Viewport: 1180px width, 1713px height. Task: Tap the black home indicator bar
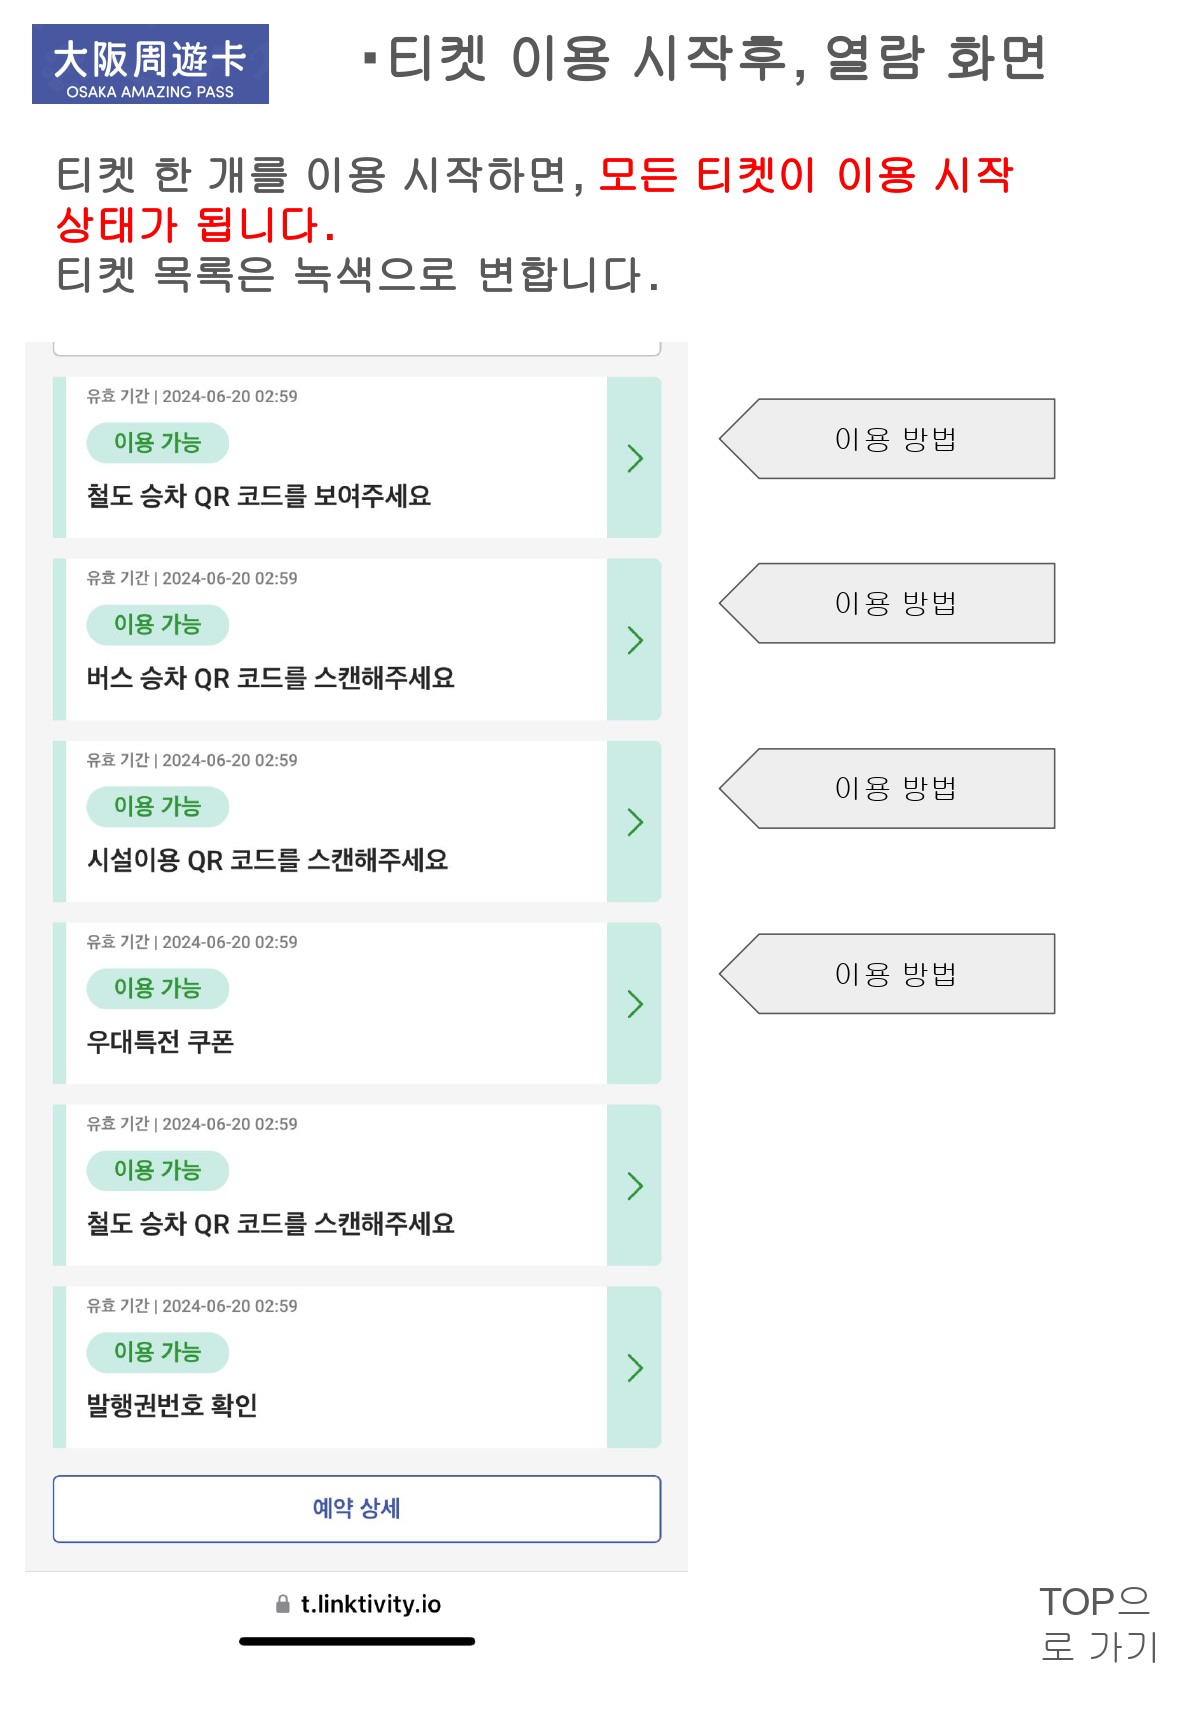click(357, 1641)
